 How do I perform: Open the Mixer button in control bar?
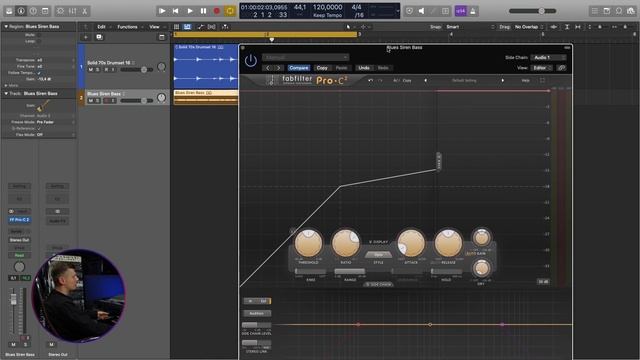click(x=73, y=11)
